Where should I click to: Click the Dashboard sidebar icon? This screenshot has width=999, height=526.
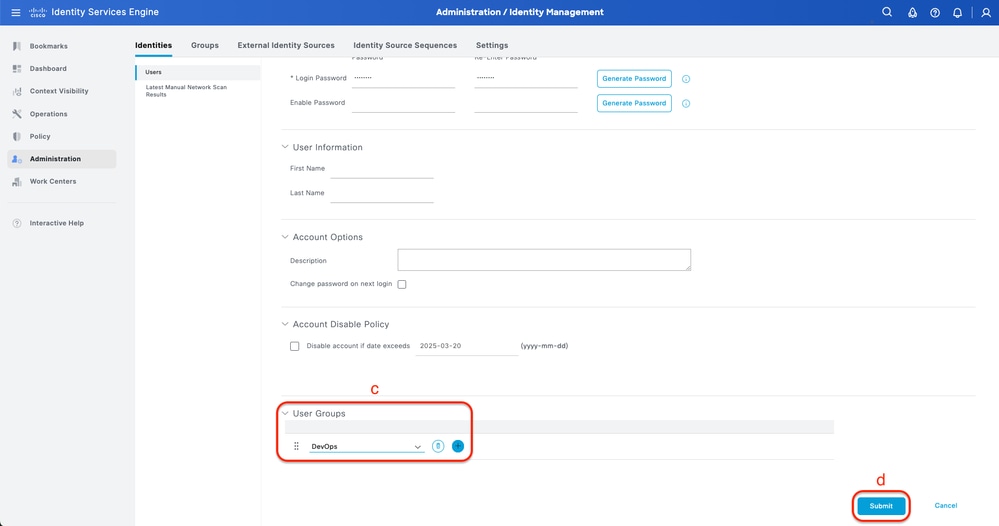(17, 69)
